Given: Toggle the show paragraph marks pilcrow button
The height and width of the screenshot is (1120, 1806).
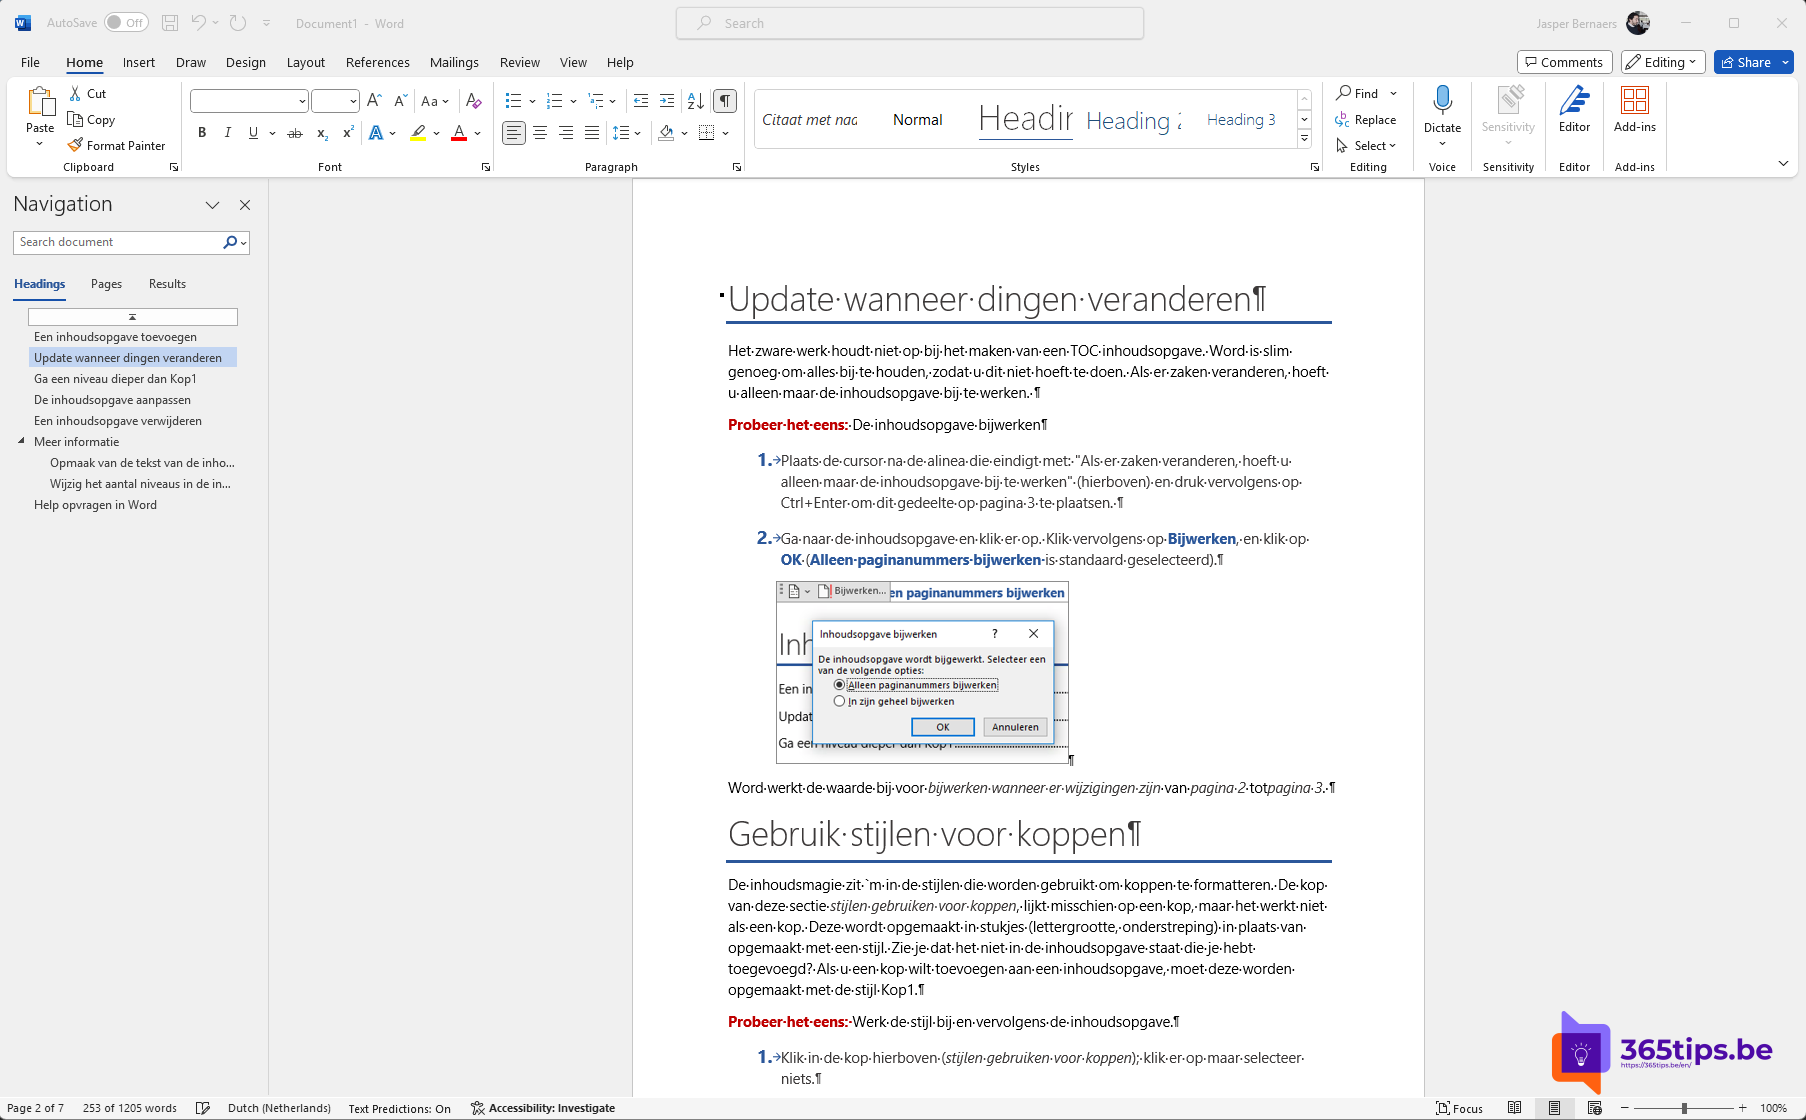Looking at the screenshot, I should tap(725, 100).
